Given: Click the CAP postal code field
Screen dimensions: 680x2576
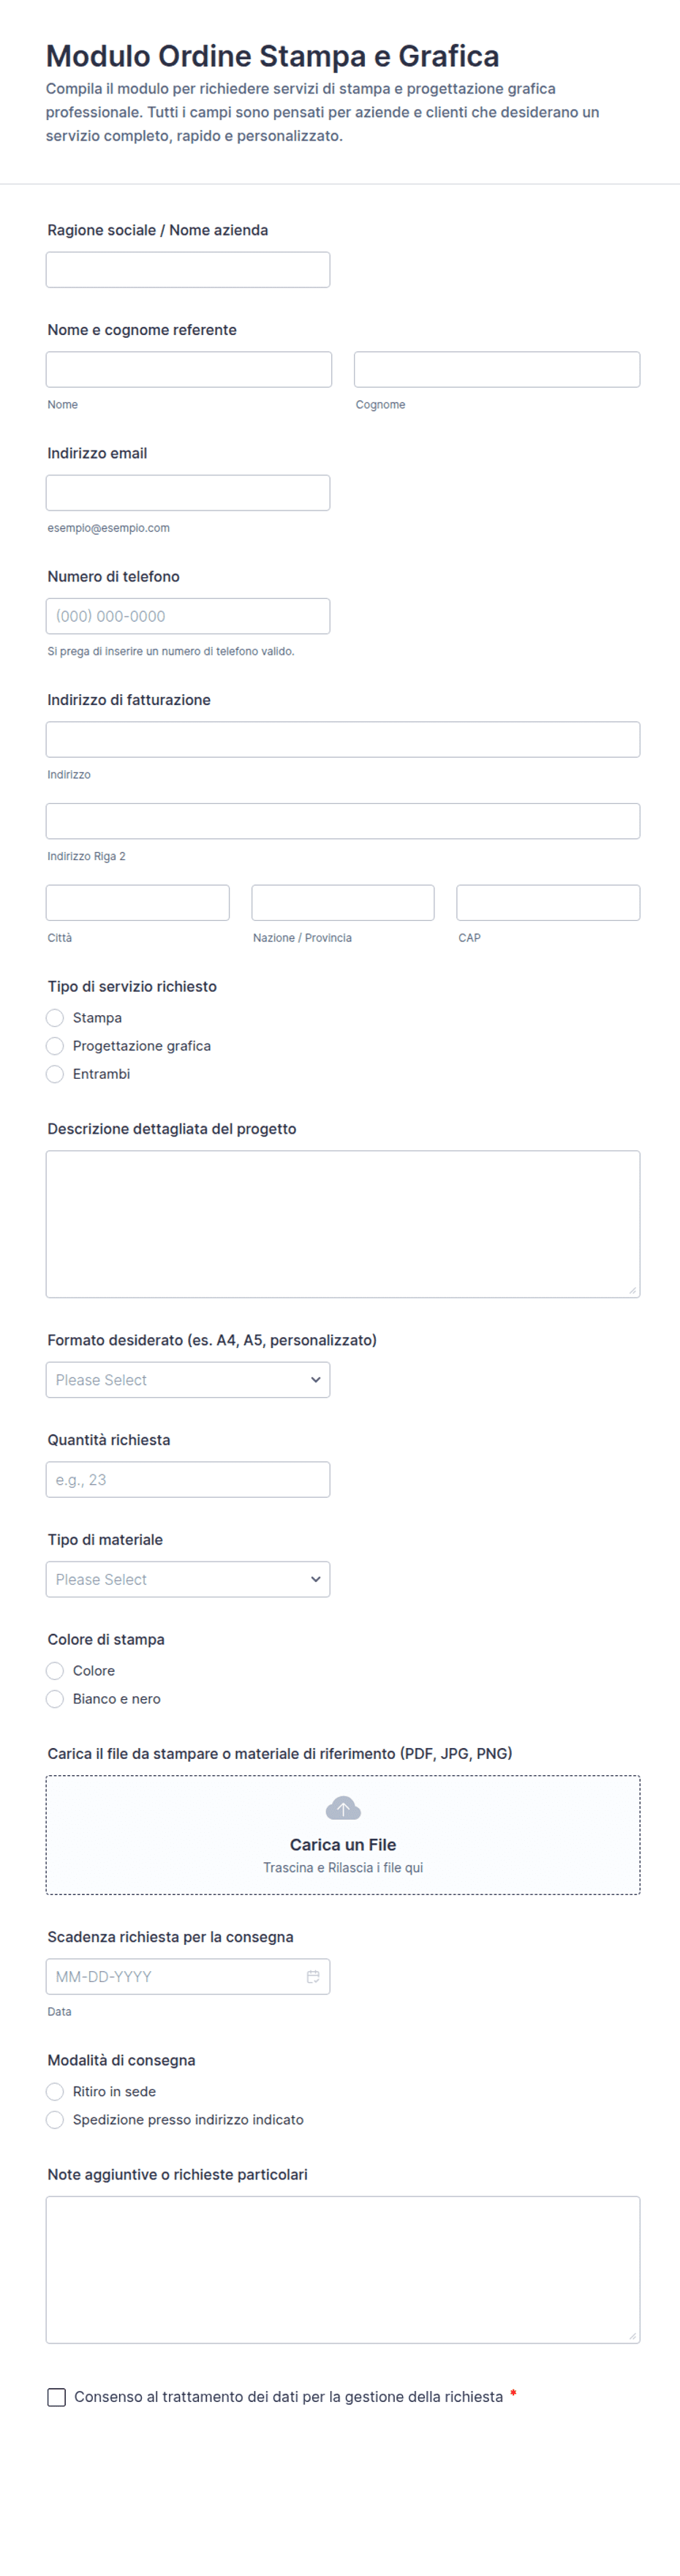Looking at the screenshot, I should (548, 903).
